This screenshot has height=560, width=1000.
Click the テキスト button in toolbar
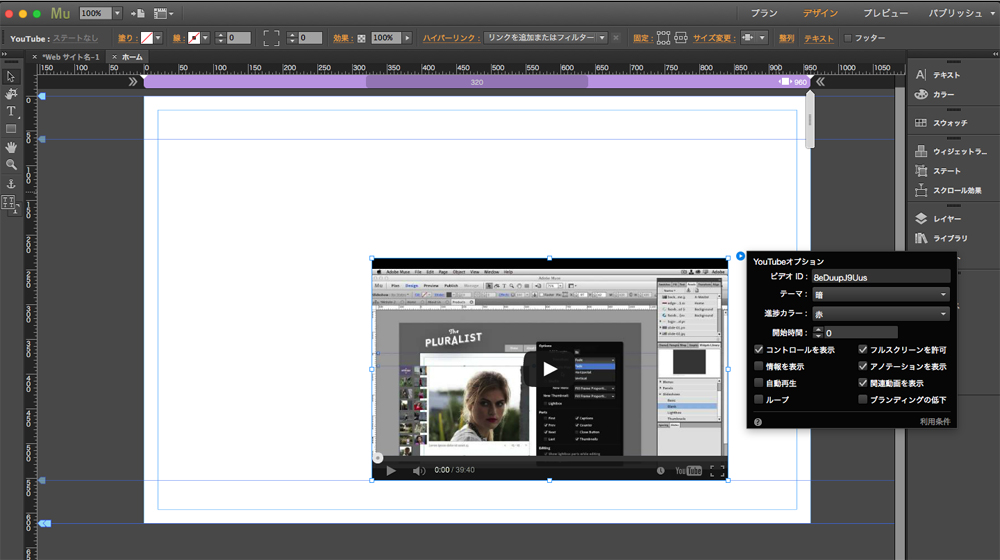click(x=818, y=38)
